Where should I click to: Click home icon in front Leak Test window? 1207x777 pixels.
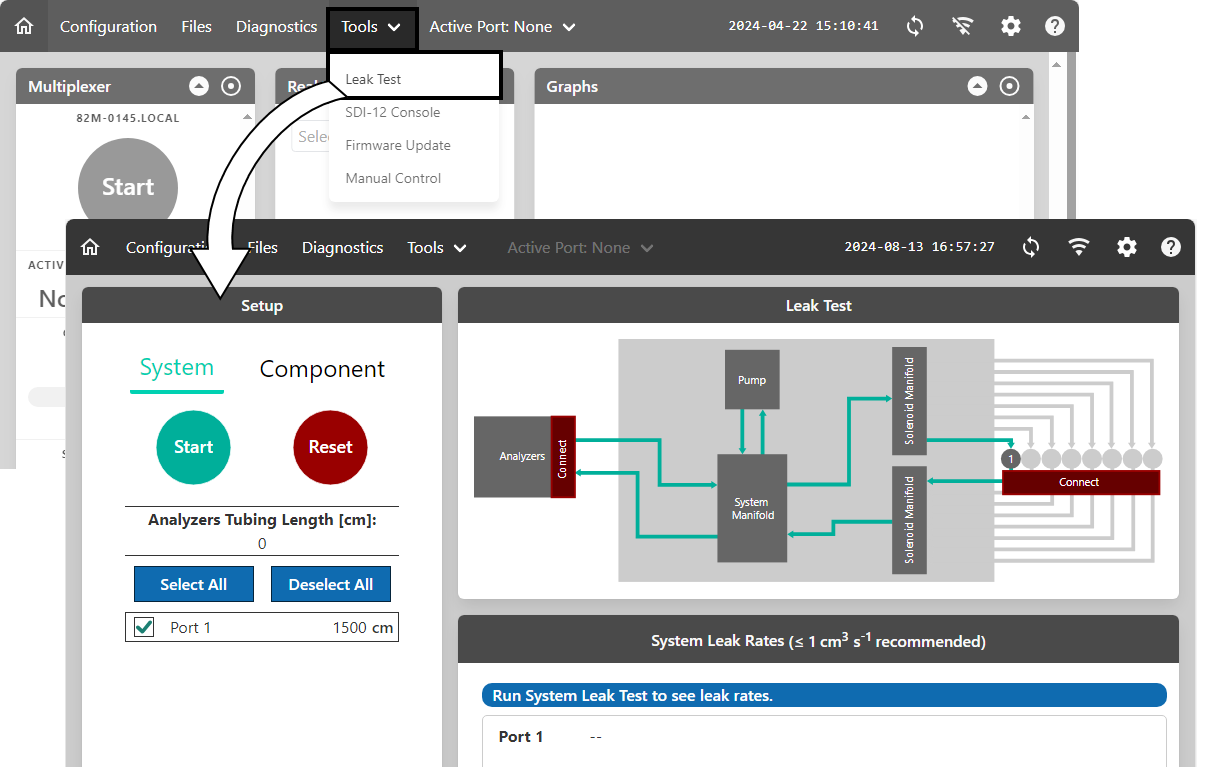[90, 247]
